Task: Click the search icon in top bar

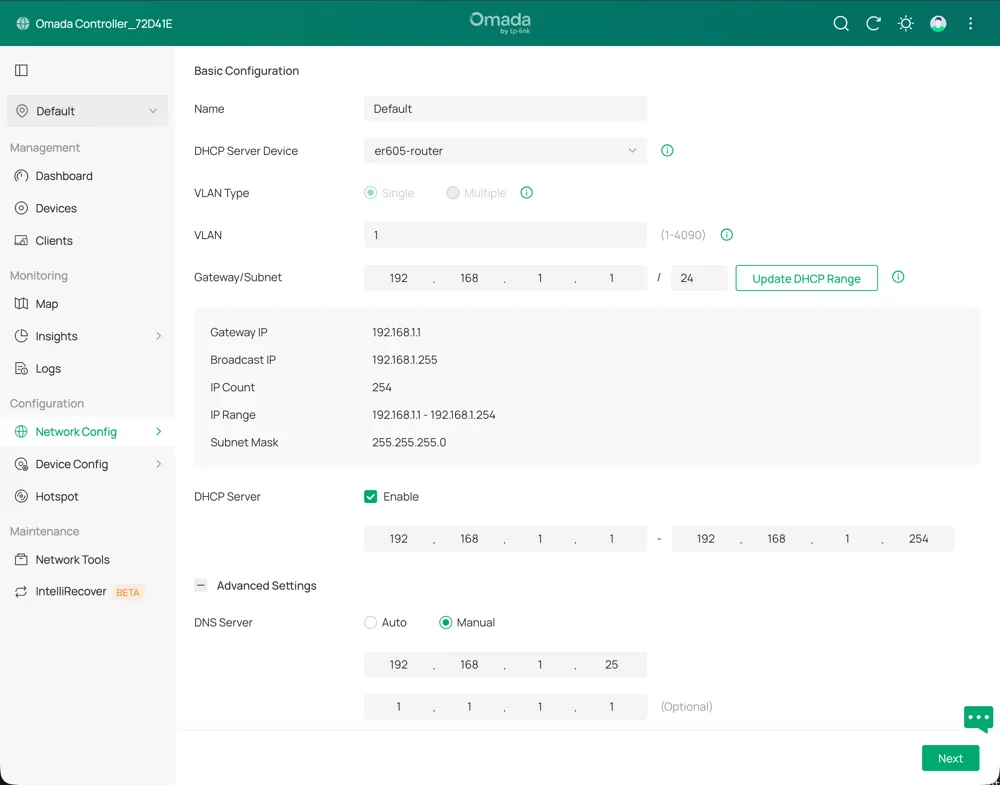Action: coord(841,24)
